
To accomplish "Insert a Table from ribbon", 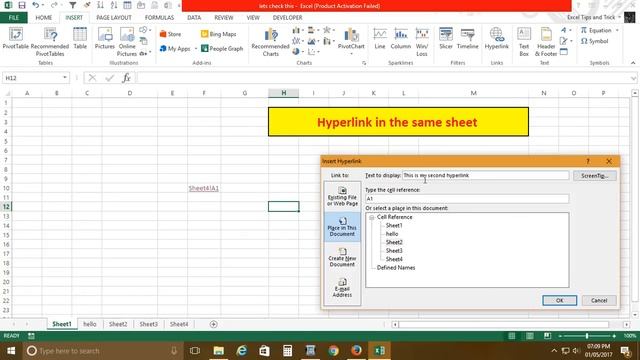I will point(80,38).
